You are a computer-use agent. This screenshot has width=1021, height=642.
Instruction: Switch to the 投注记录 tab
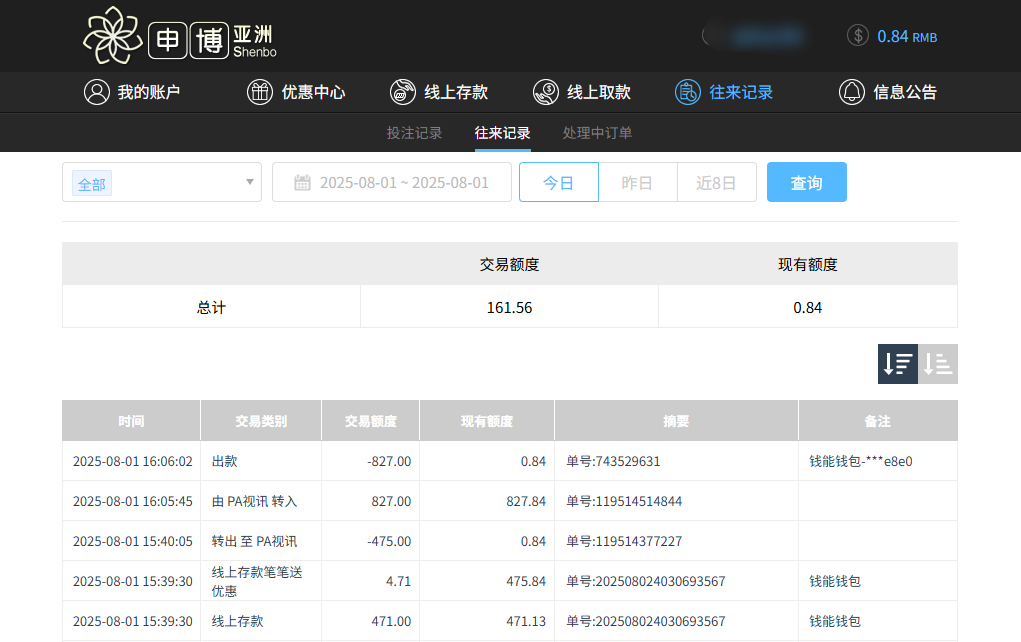click(x=414, y=131)
